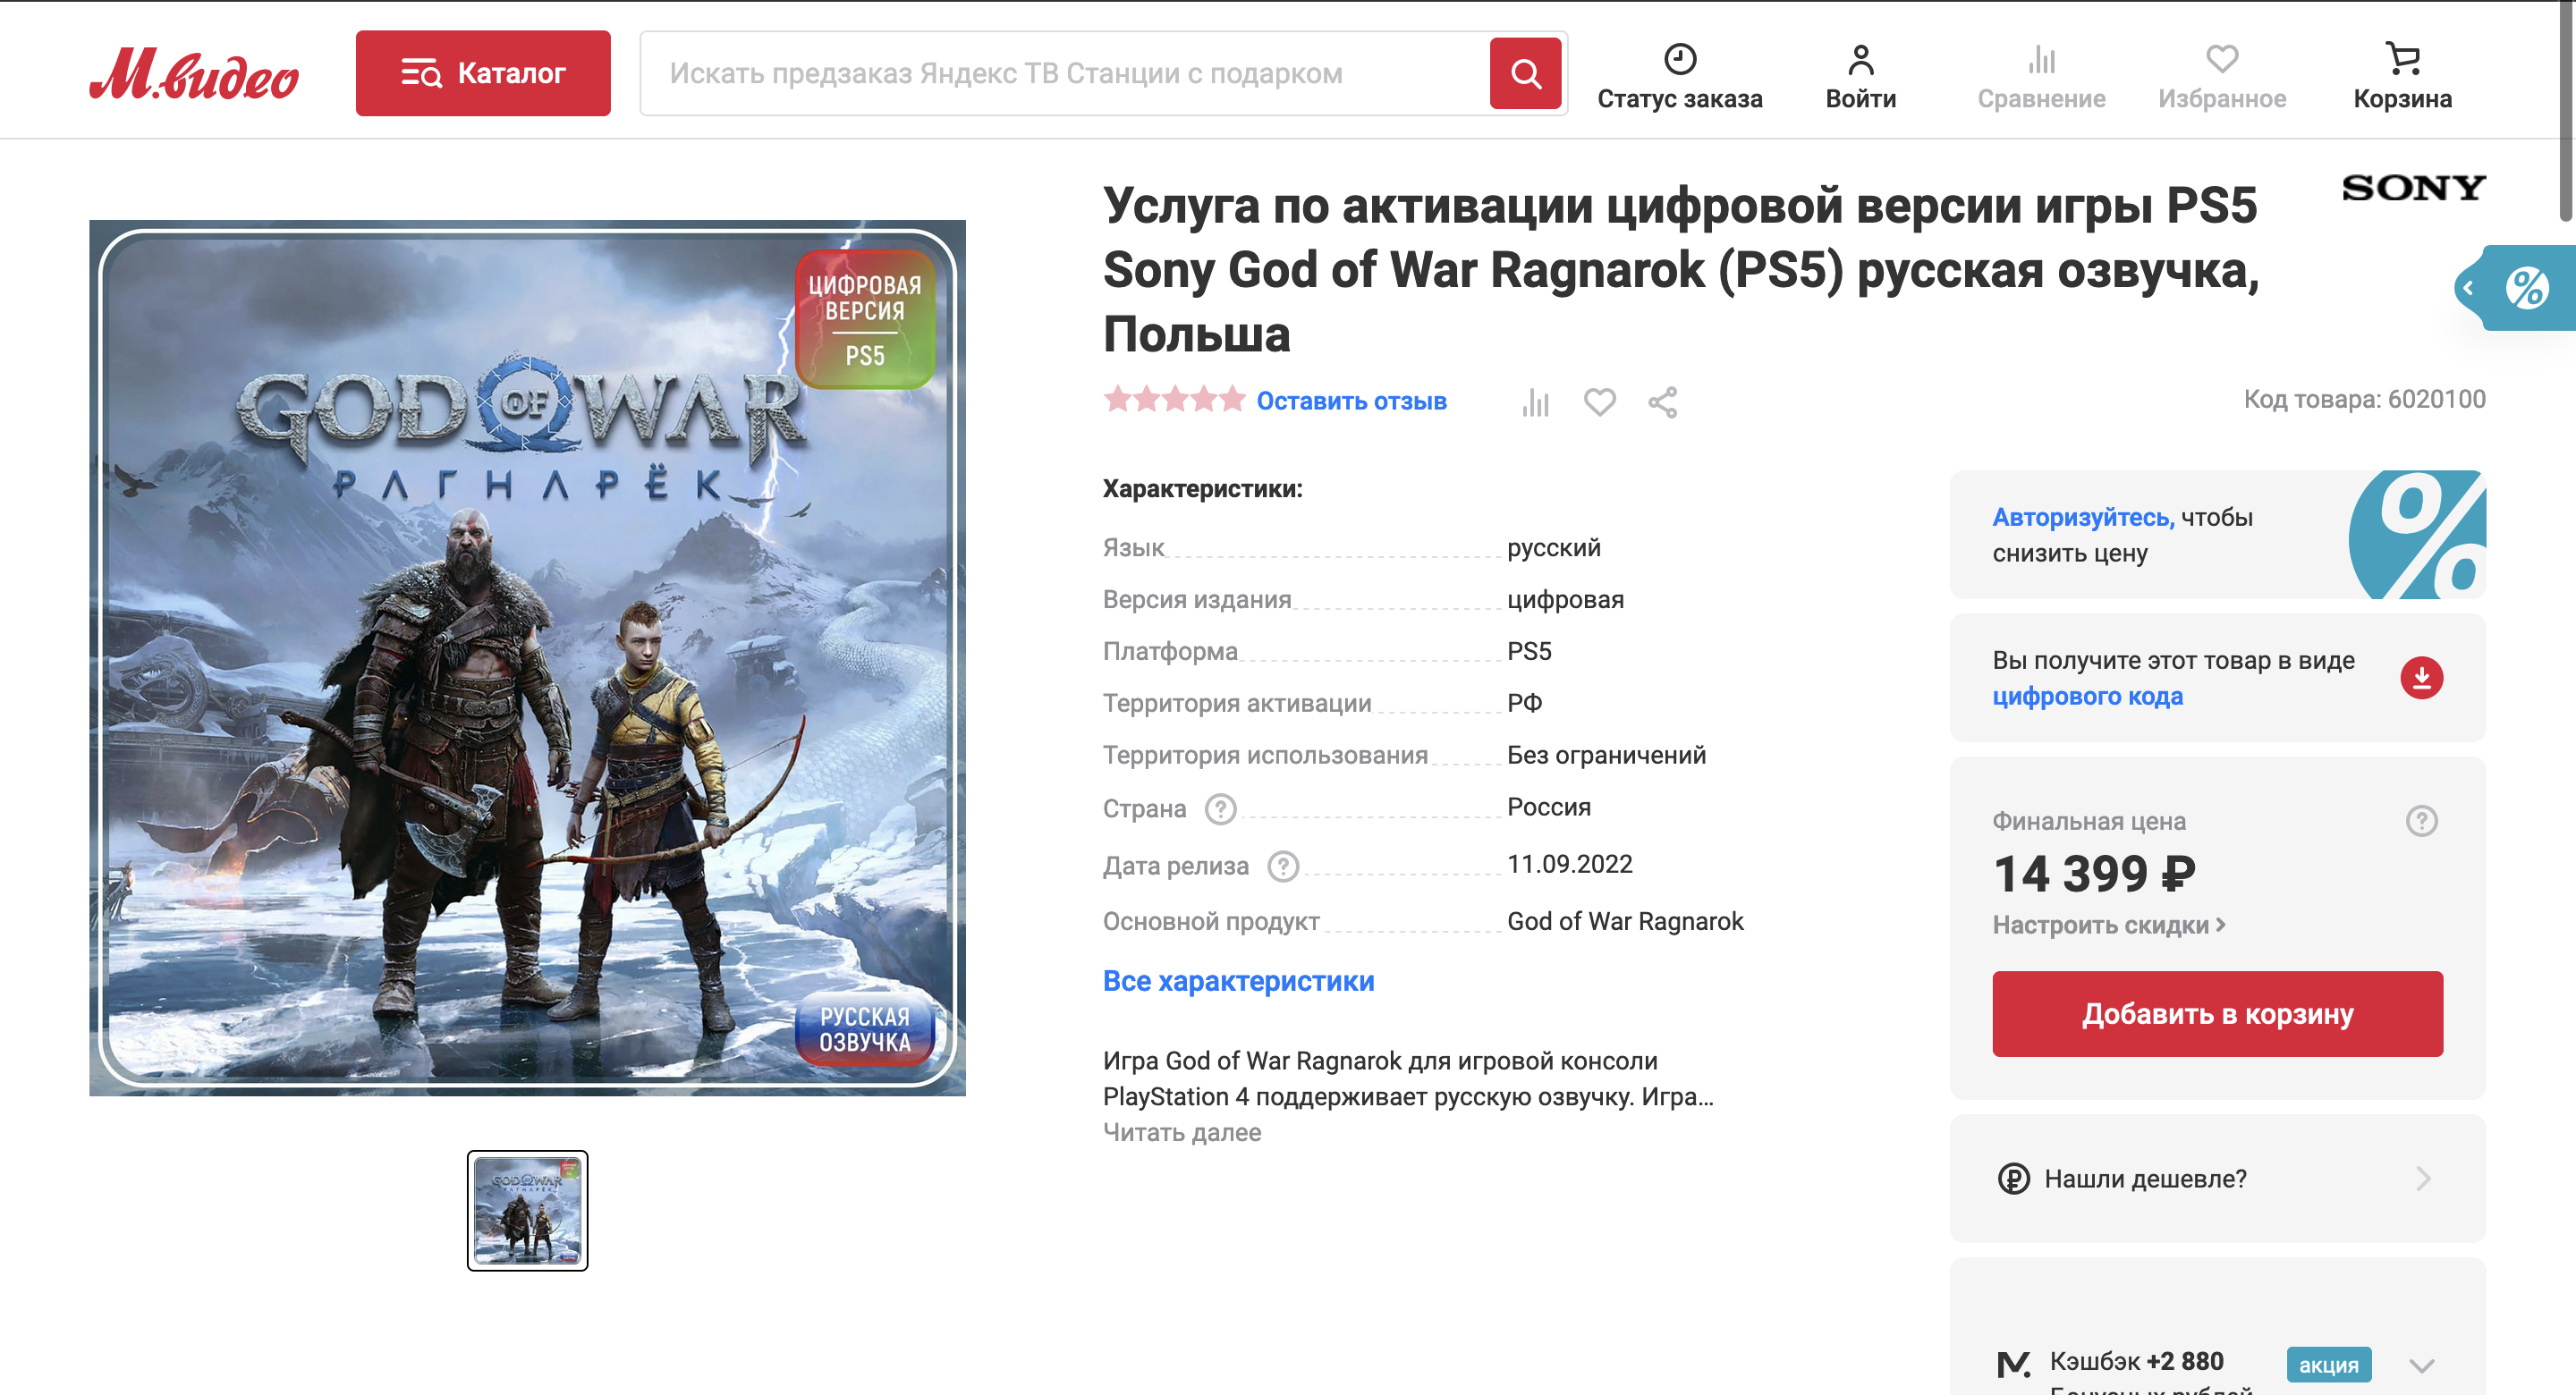The image size is (2576, 1395).
Task: Open the Каталог menu
Action: tap(483, 73)
